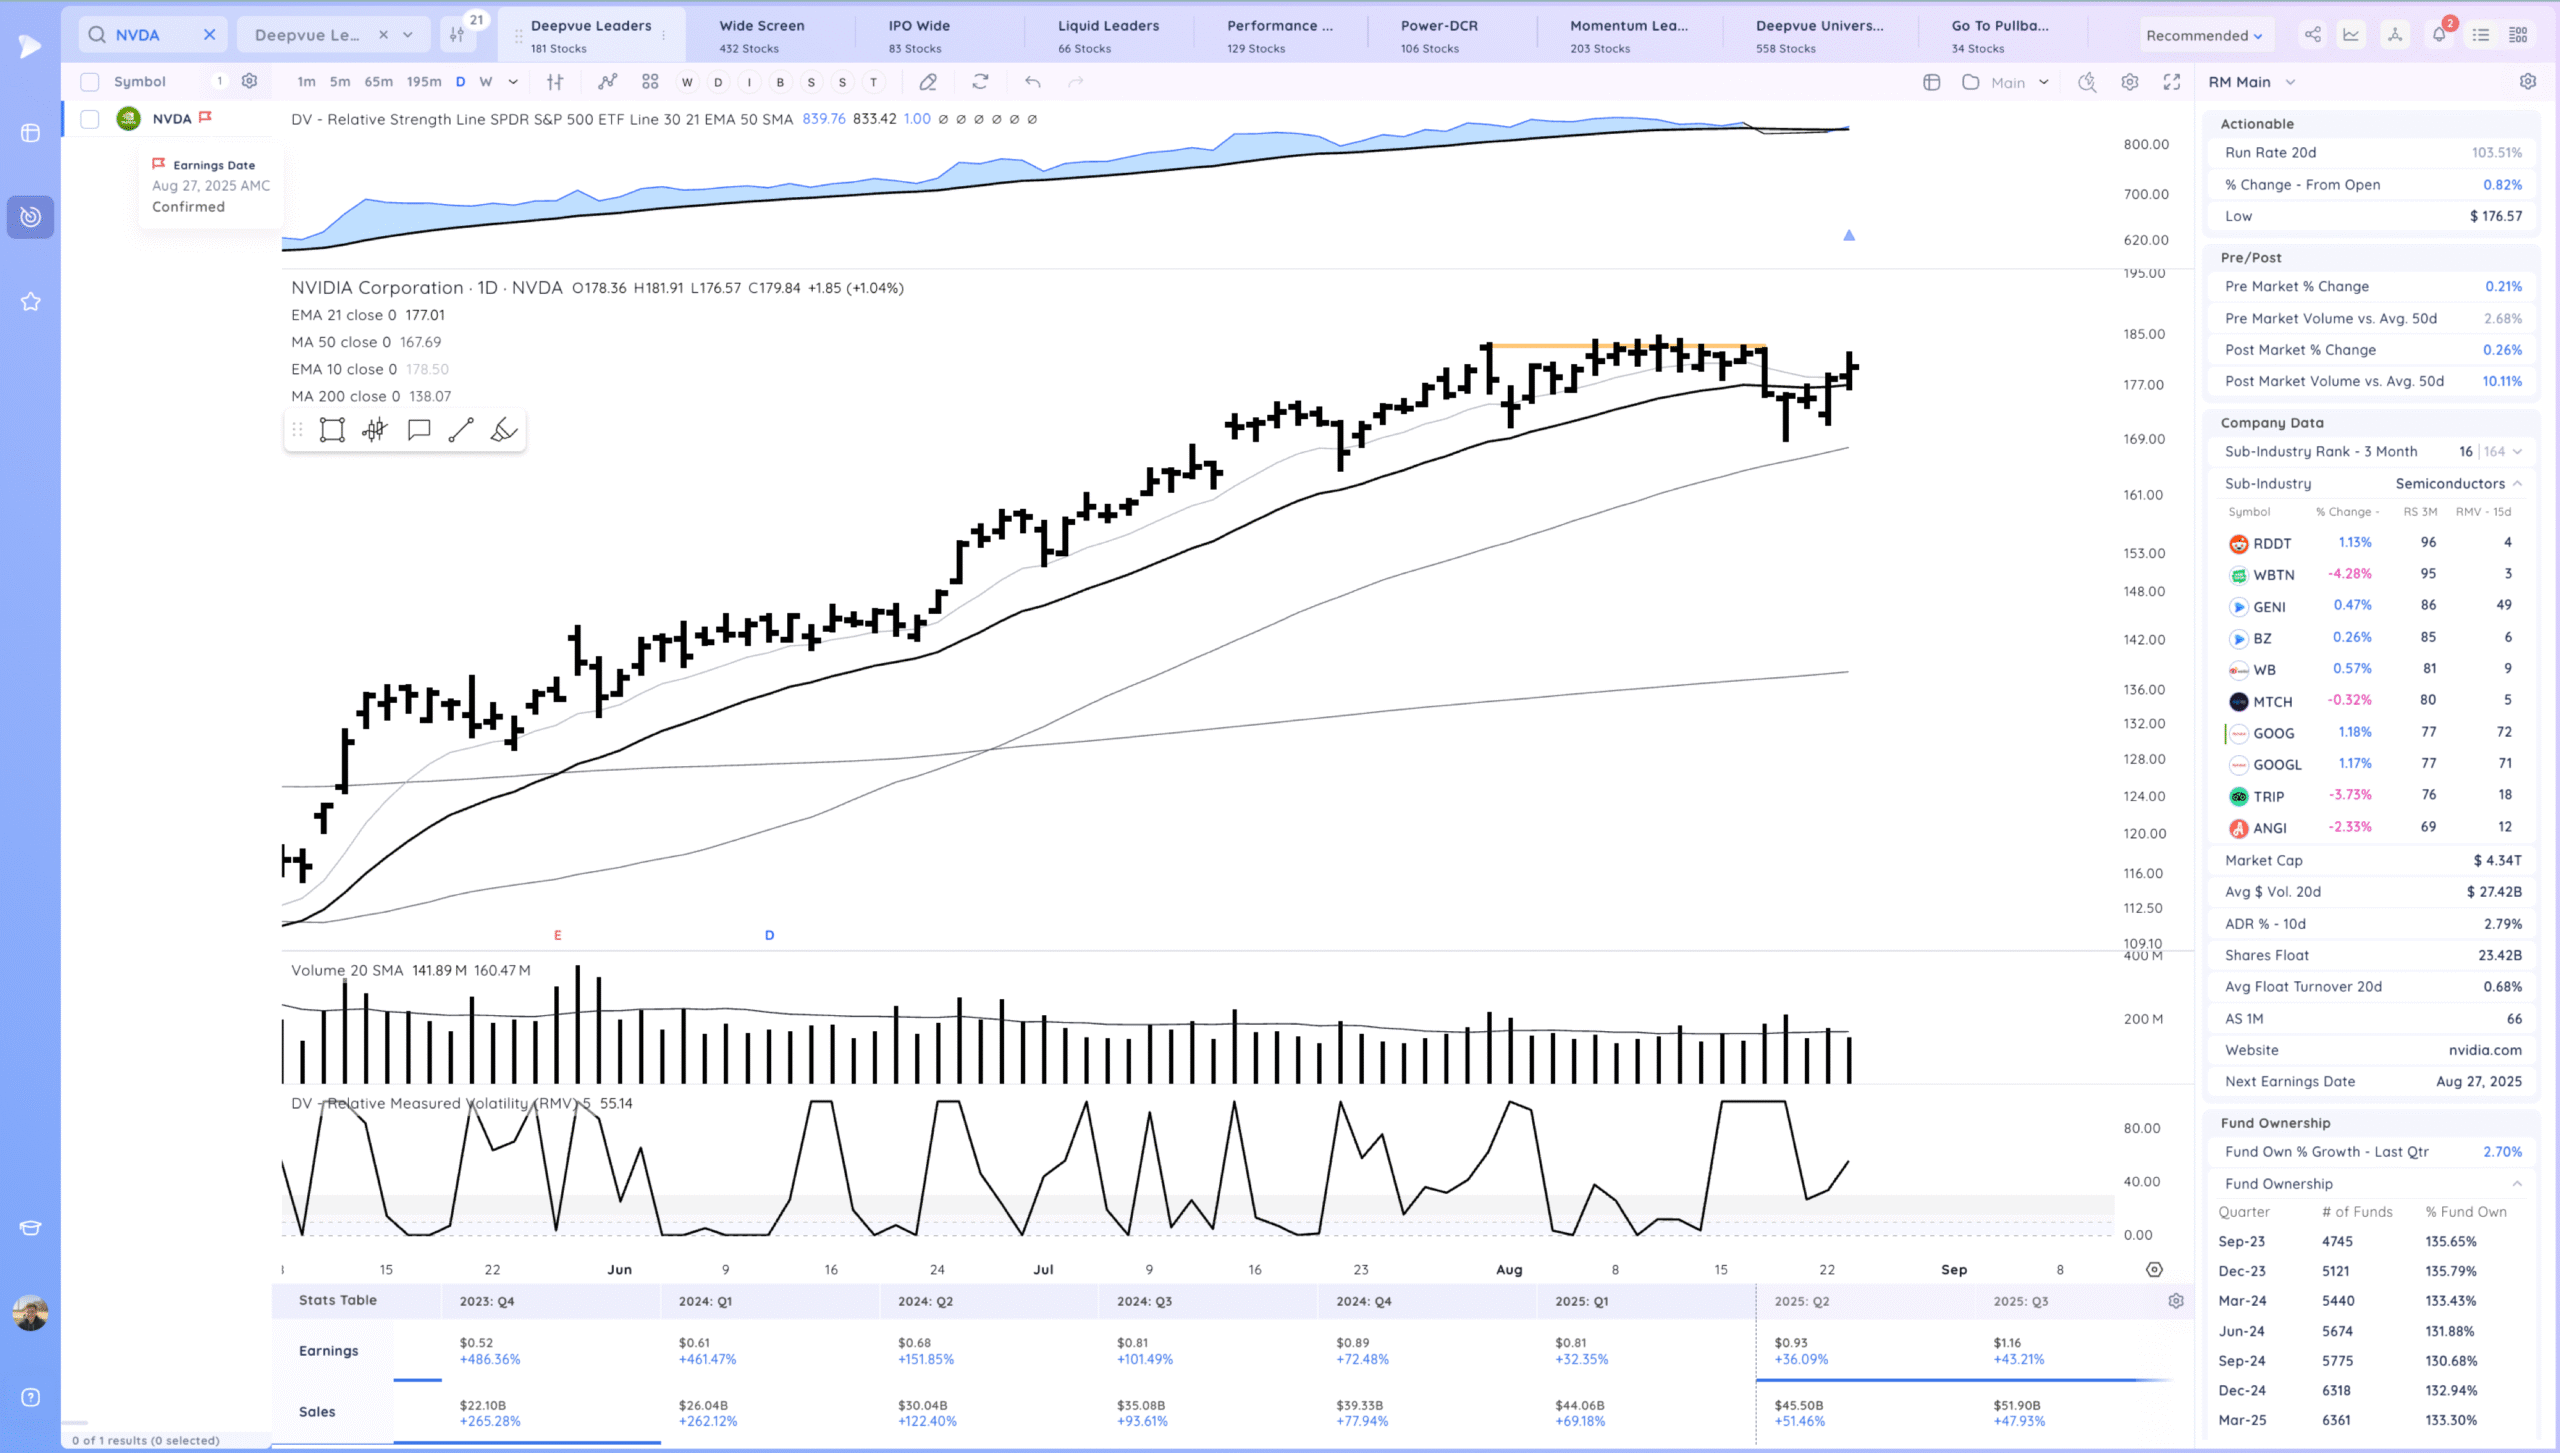Open filter sliders icon with 21 badge
Viewport: 2560px width, 1453px height.
click(x=457, y=35)
